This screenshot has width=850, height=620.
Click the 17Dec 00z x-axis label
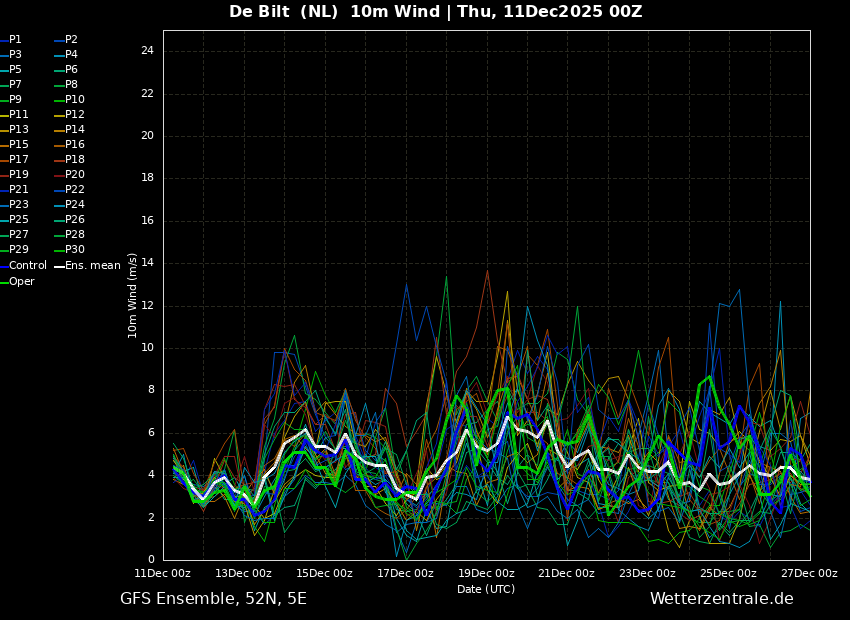[405, 573]
